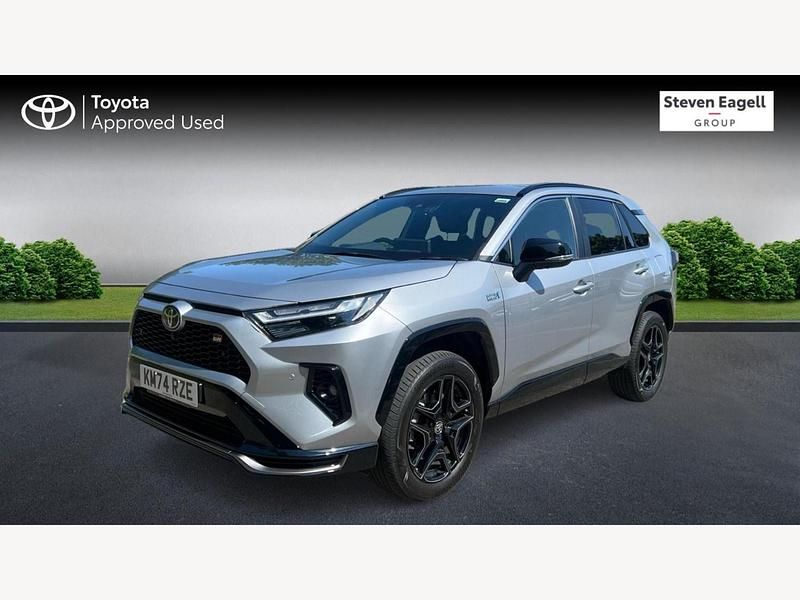Select the GR badge on the grille
The width and height of the screenshot is (800, 600).
[x=217, y=338]
